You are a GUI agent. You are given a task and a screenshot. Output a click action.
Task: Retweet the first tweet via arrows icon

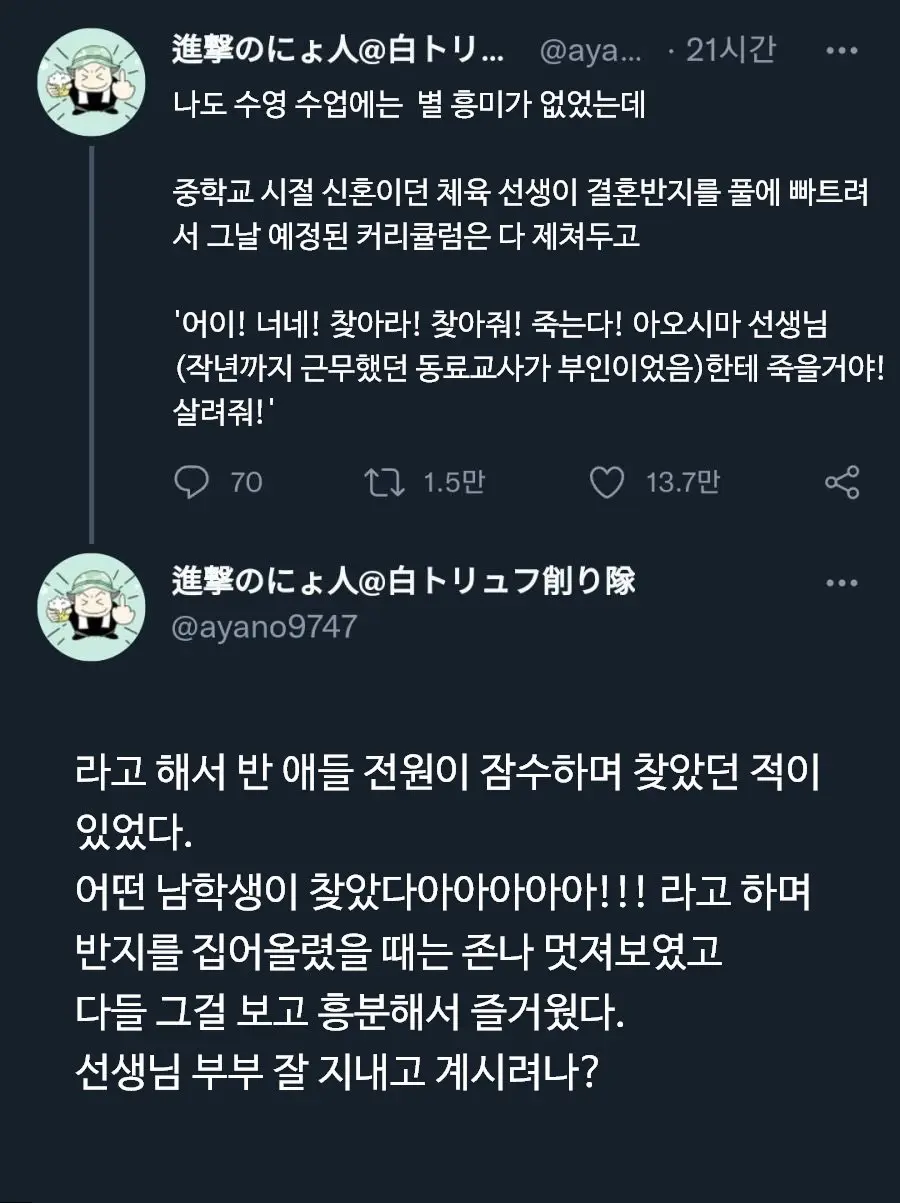point(384,483)
